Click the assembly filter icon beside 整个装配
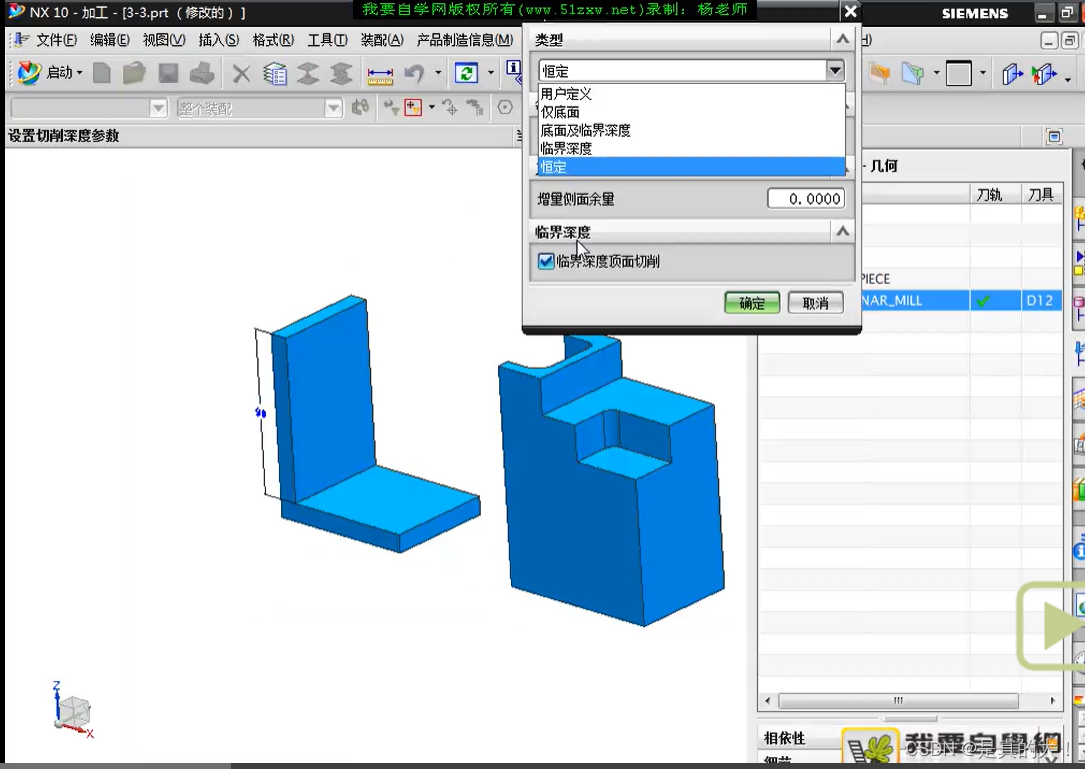The height and width of the screenshot is (769, 1085). coord(361,107)
